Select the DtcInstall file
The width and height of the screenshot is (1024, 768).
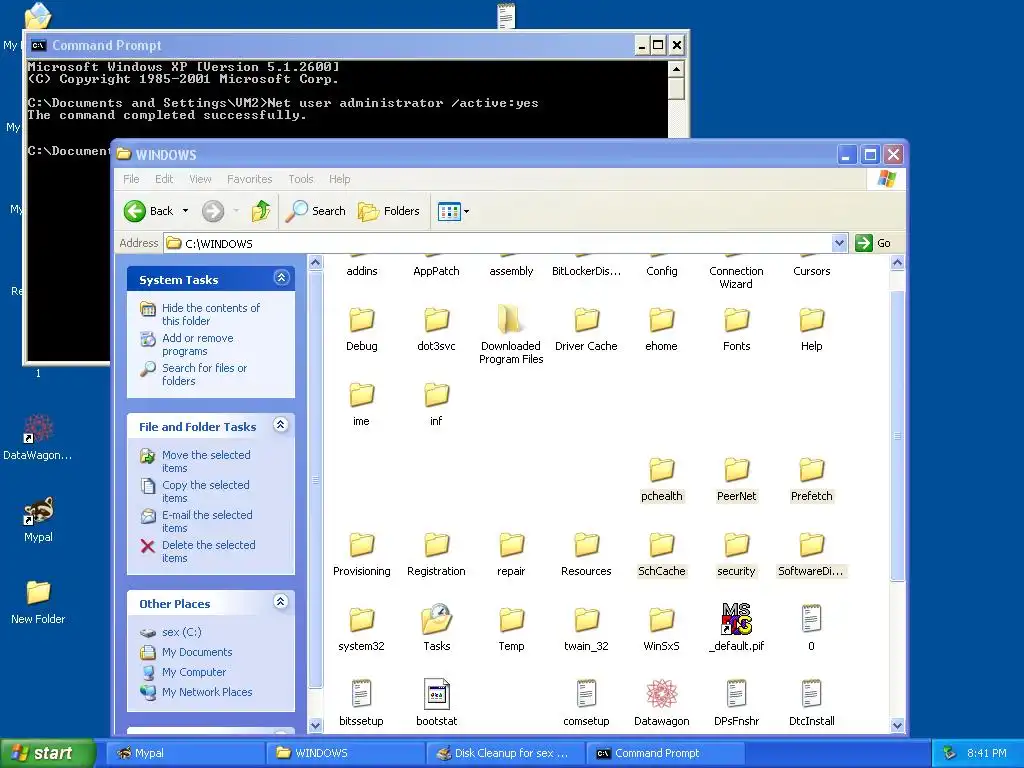click(x=812, y=703)
